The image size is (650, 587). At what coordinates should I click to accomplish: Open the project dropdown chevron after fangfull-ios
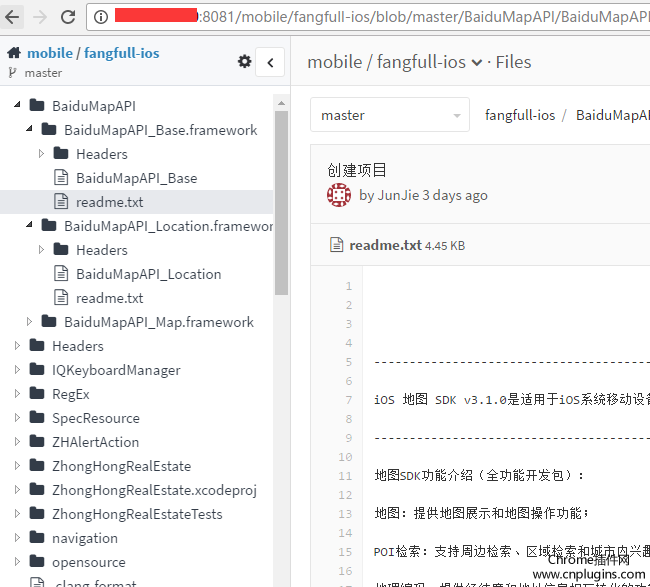click(477, 63)
